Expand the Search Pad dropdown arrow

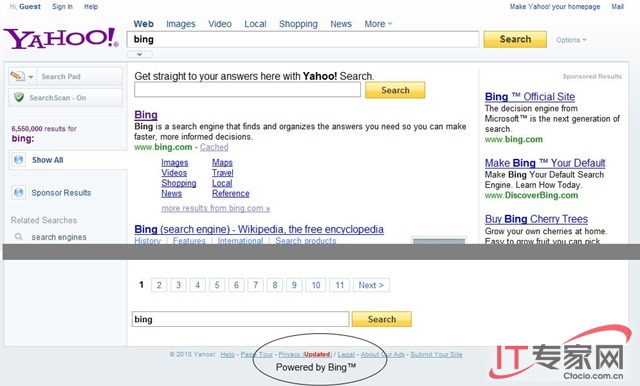point(31,77)
